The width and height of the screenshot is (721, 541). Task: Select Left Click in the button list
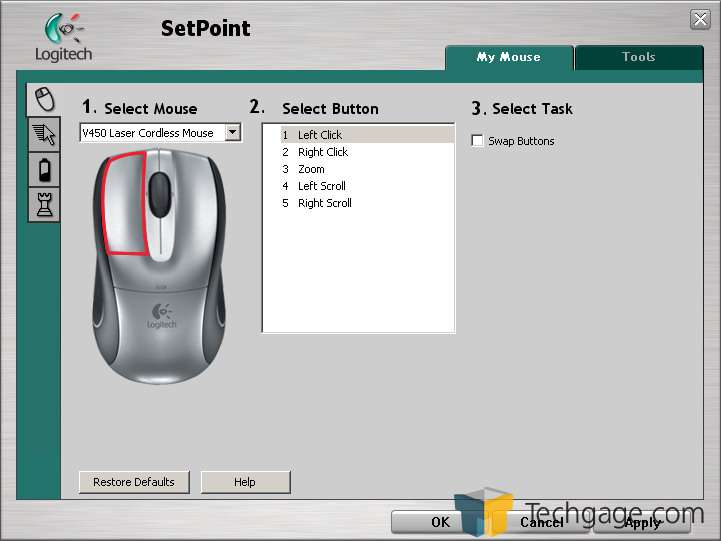point(320,135)
